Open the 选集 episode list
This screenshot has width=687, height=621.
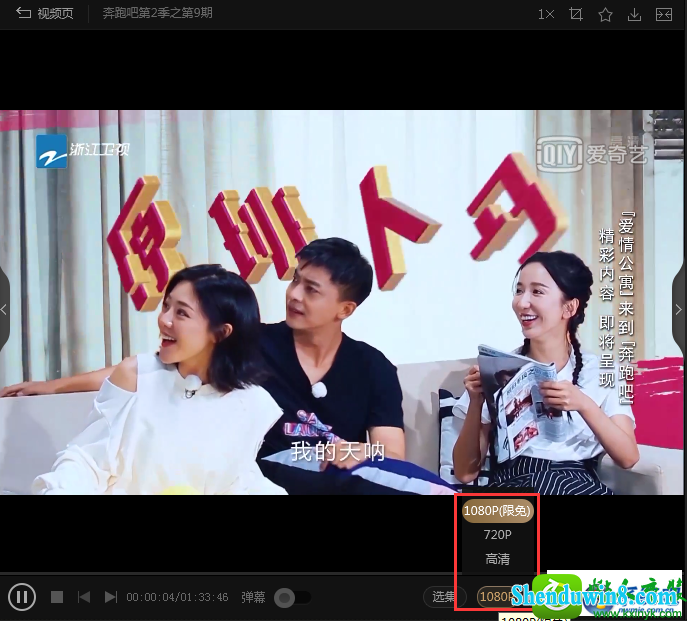pyautogui.click(x=443, y=596)
